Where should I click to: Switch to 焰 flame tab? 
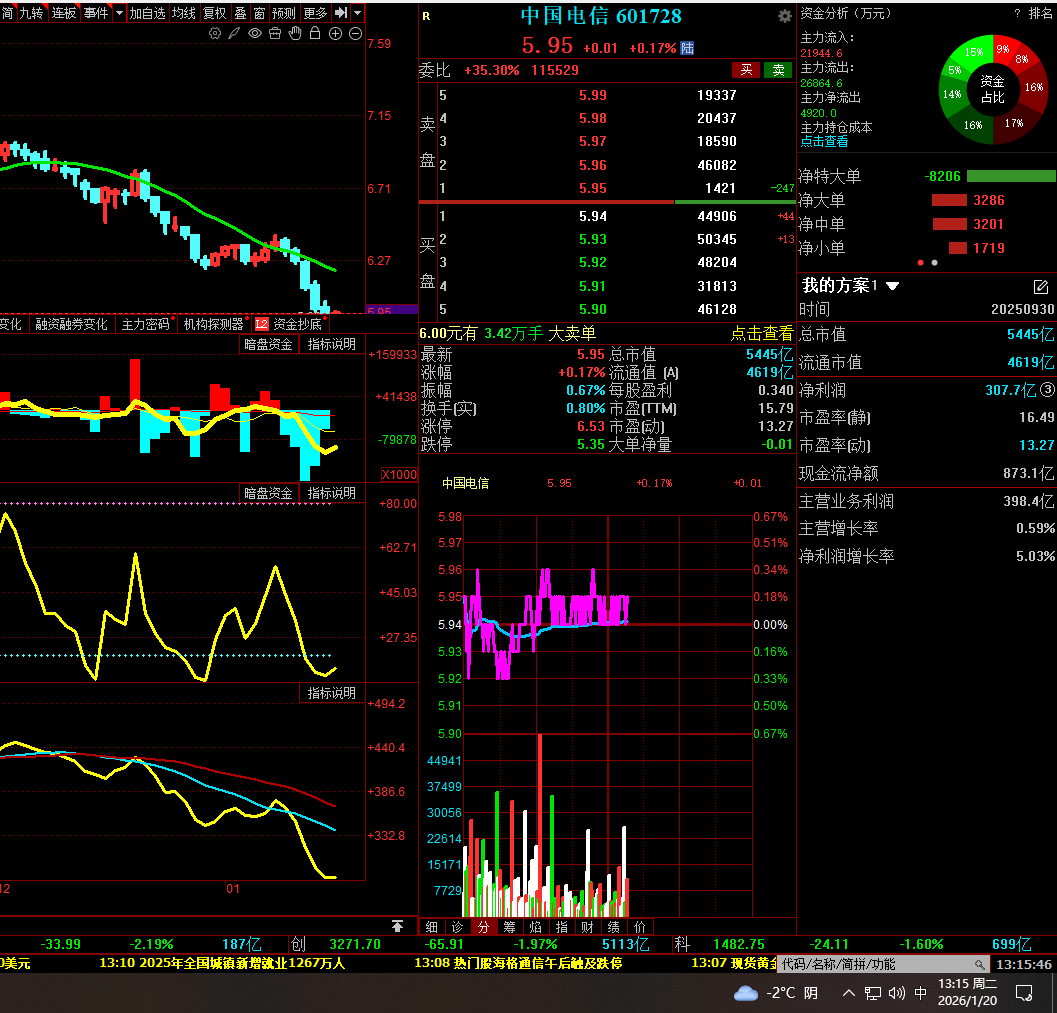point(536,927)
